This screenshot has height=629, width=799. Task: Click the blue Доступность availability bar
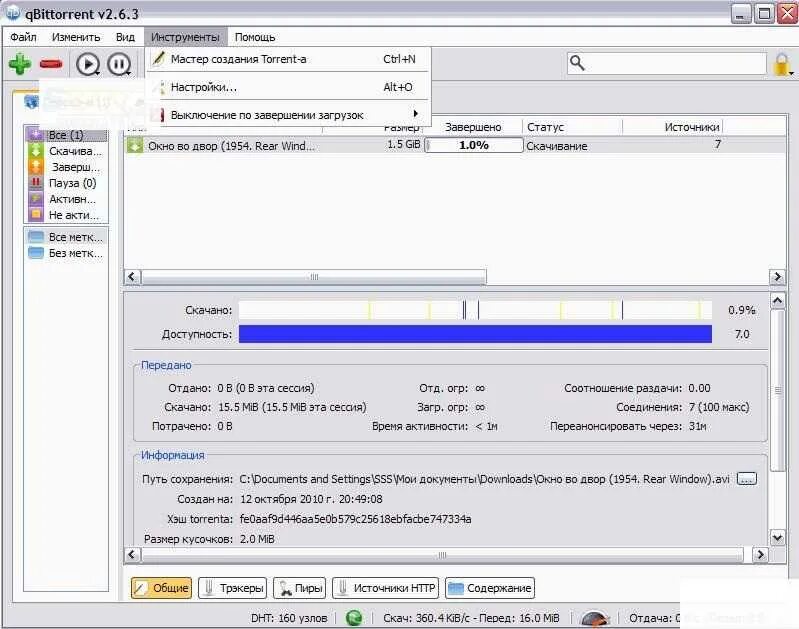point(475,334)
